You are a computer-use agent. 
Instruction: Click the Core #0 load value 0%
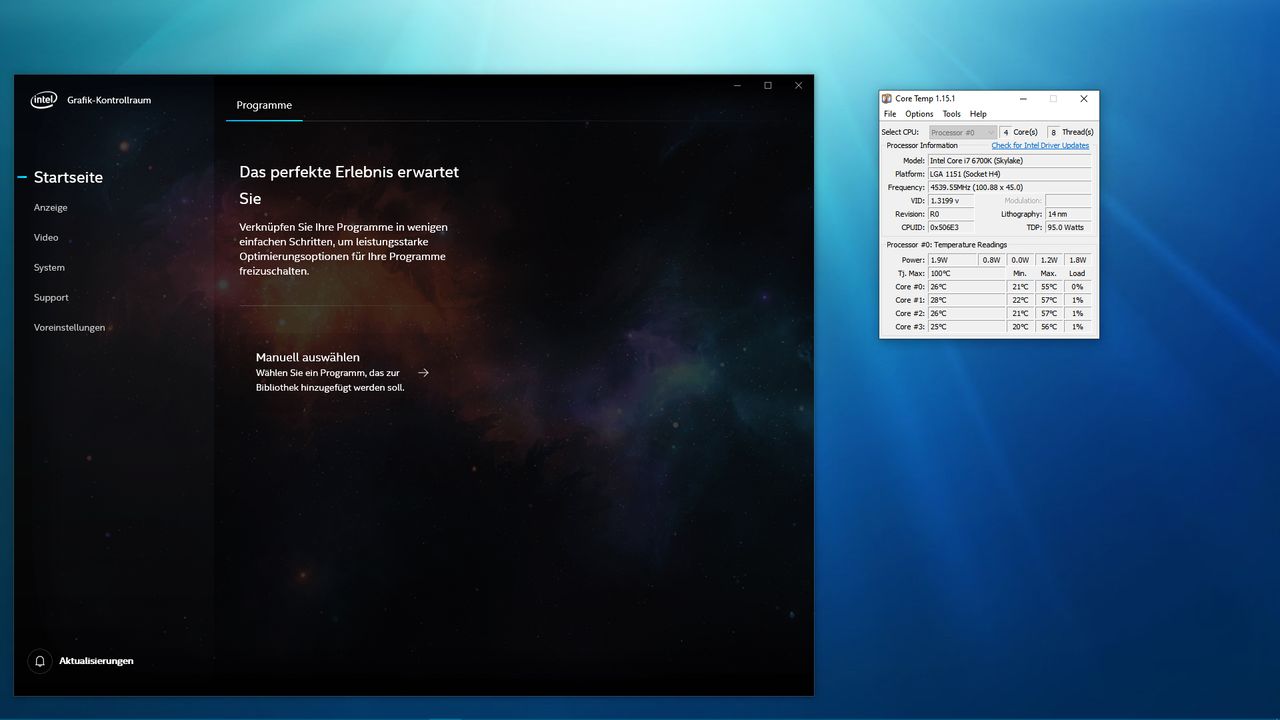(1077, 287)
